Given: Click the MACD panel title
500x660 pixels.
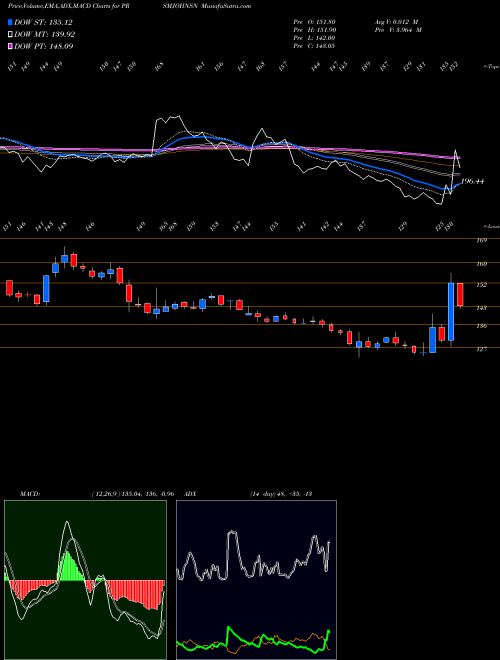Looking at the screenshot, I should [x=29, y=493].
